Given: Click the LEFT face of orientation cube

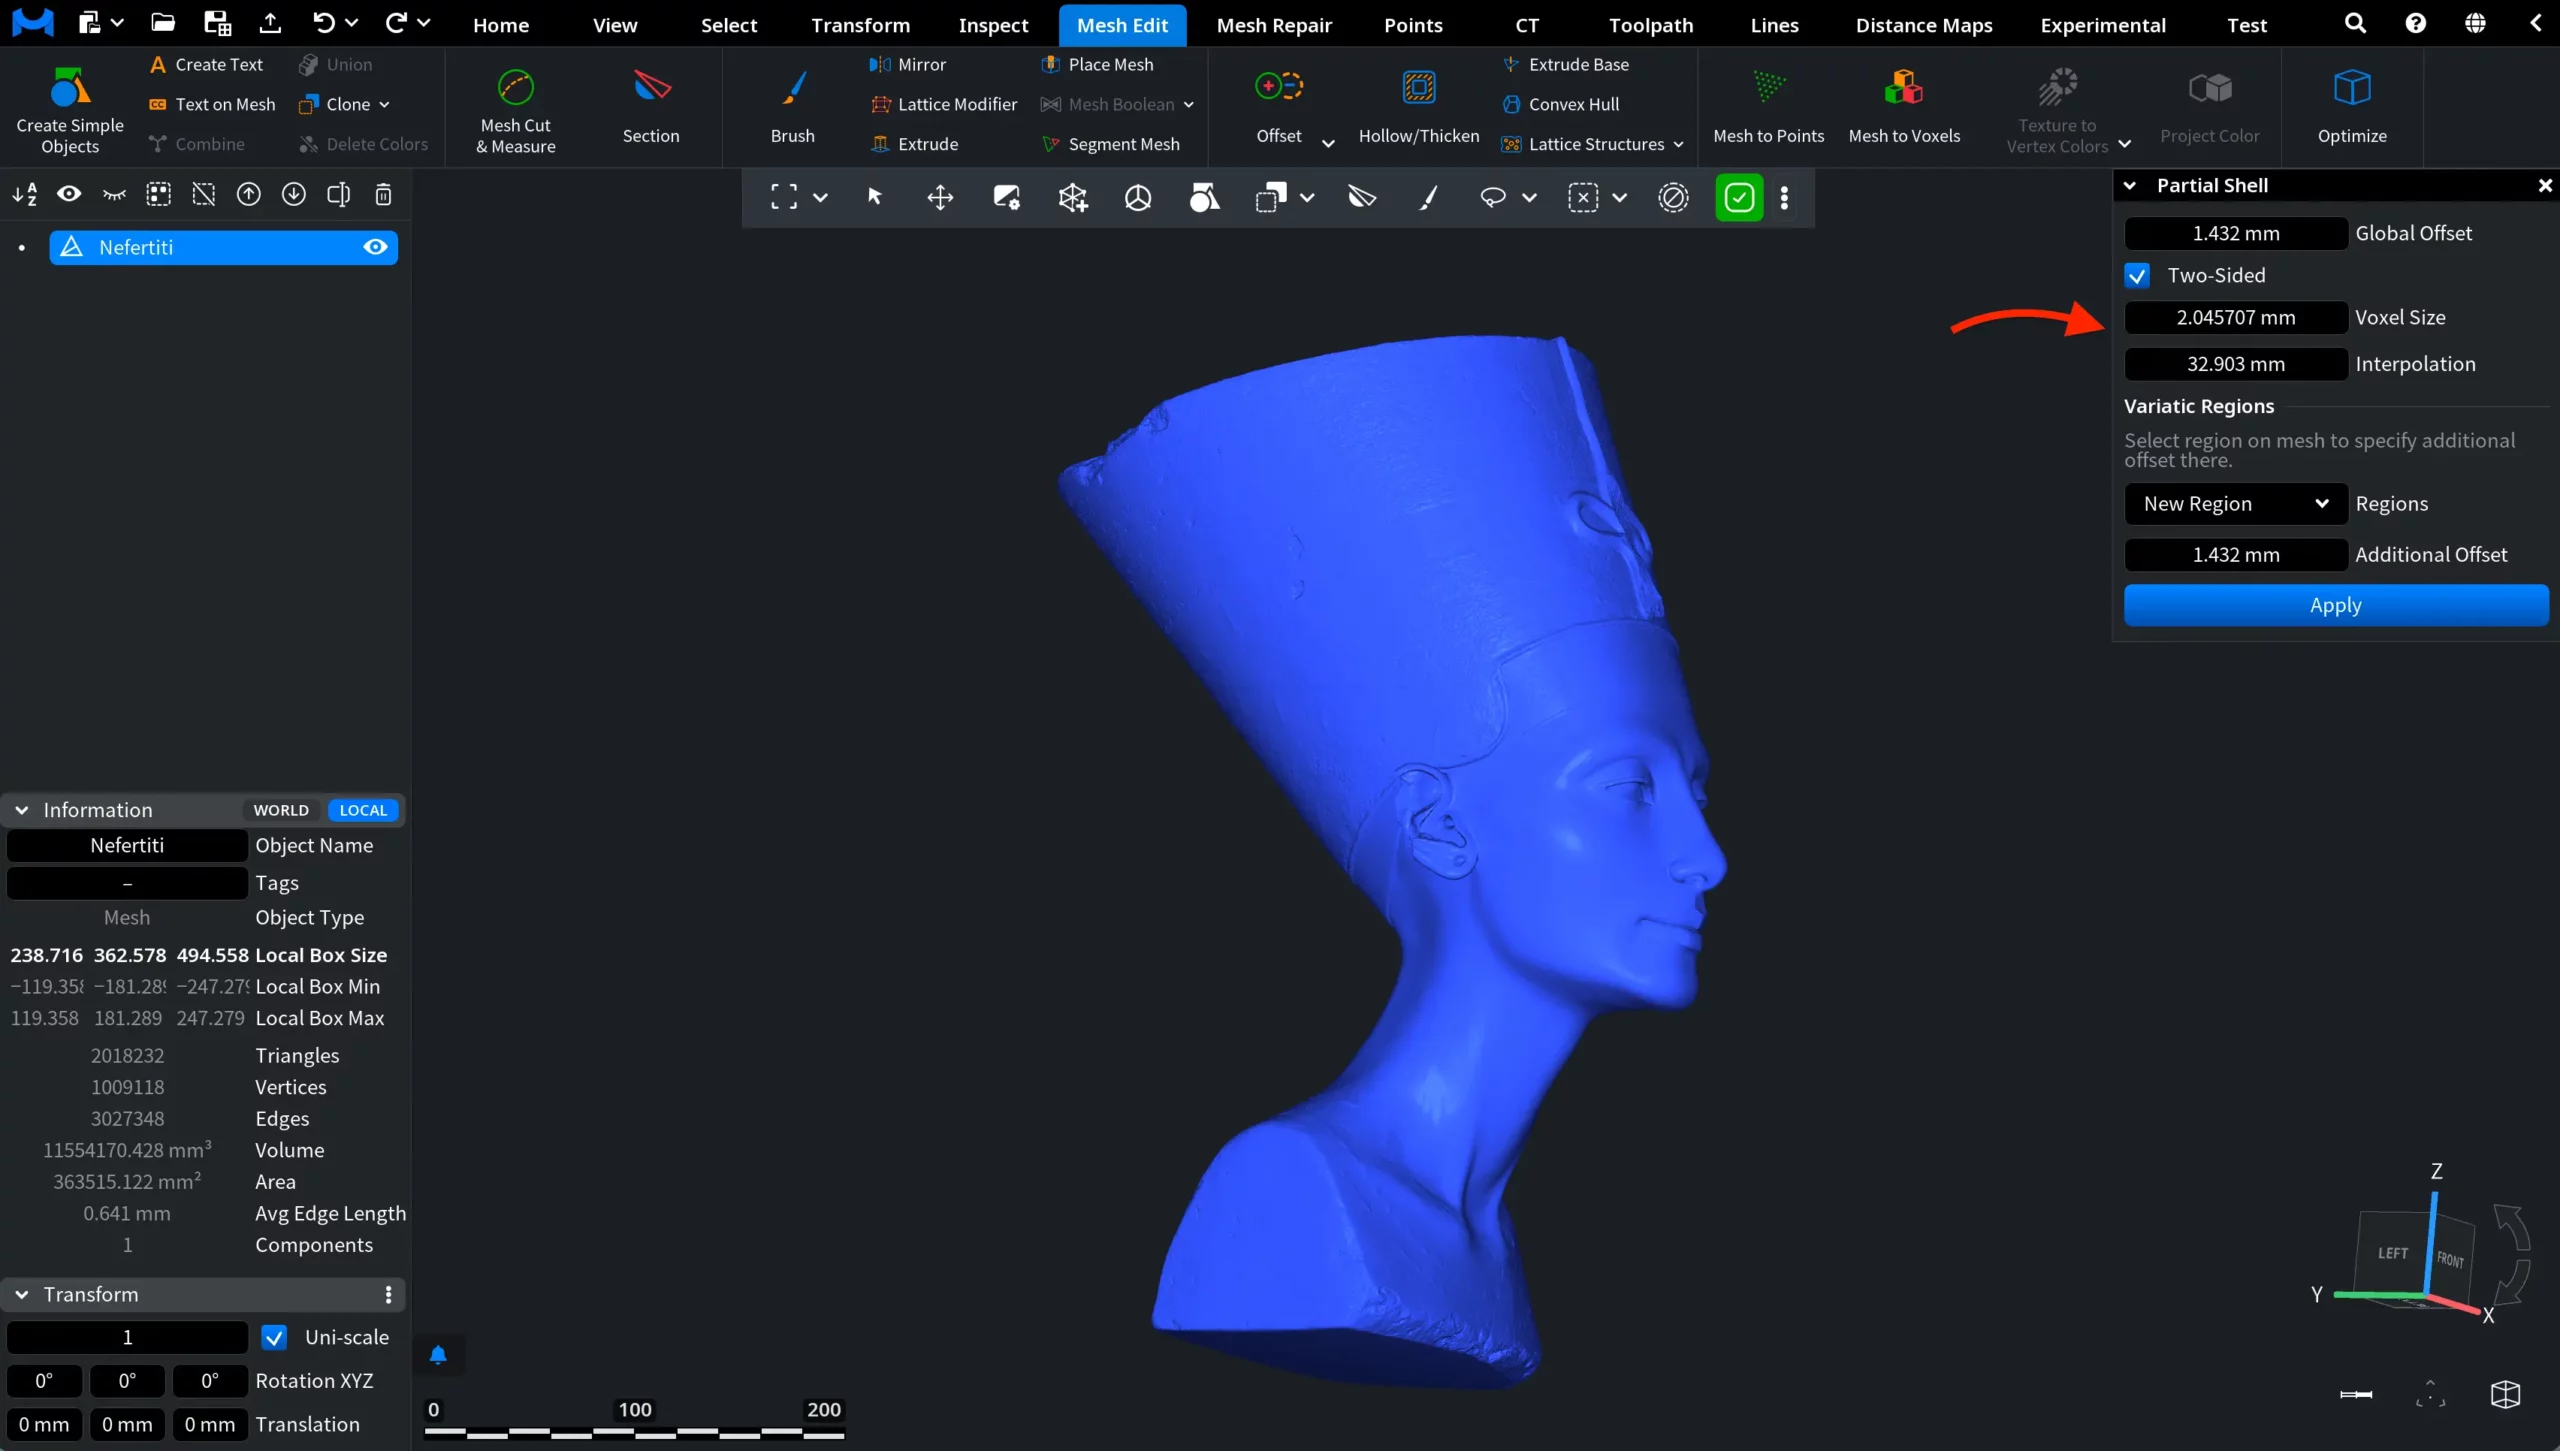Looking at the screenshot, I should 2393,1253.
